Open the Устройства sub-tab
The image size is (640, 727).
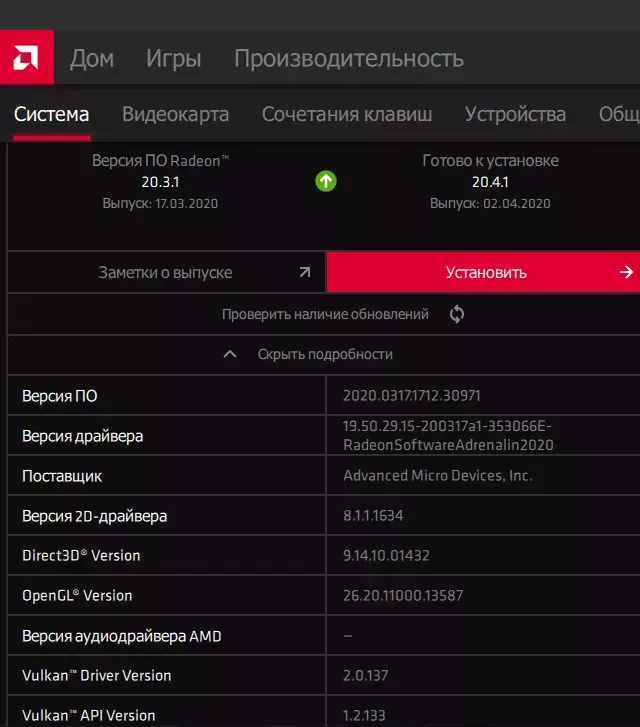515,114
